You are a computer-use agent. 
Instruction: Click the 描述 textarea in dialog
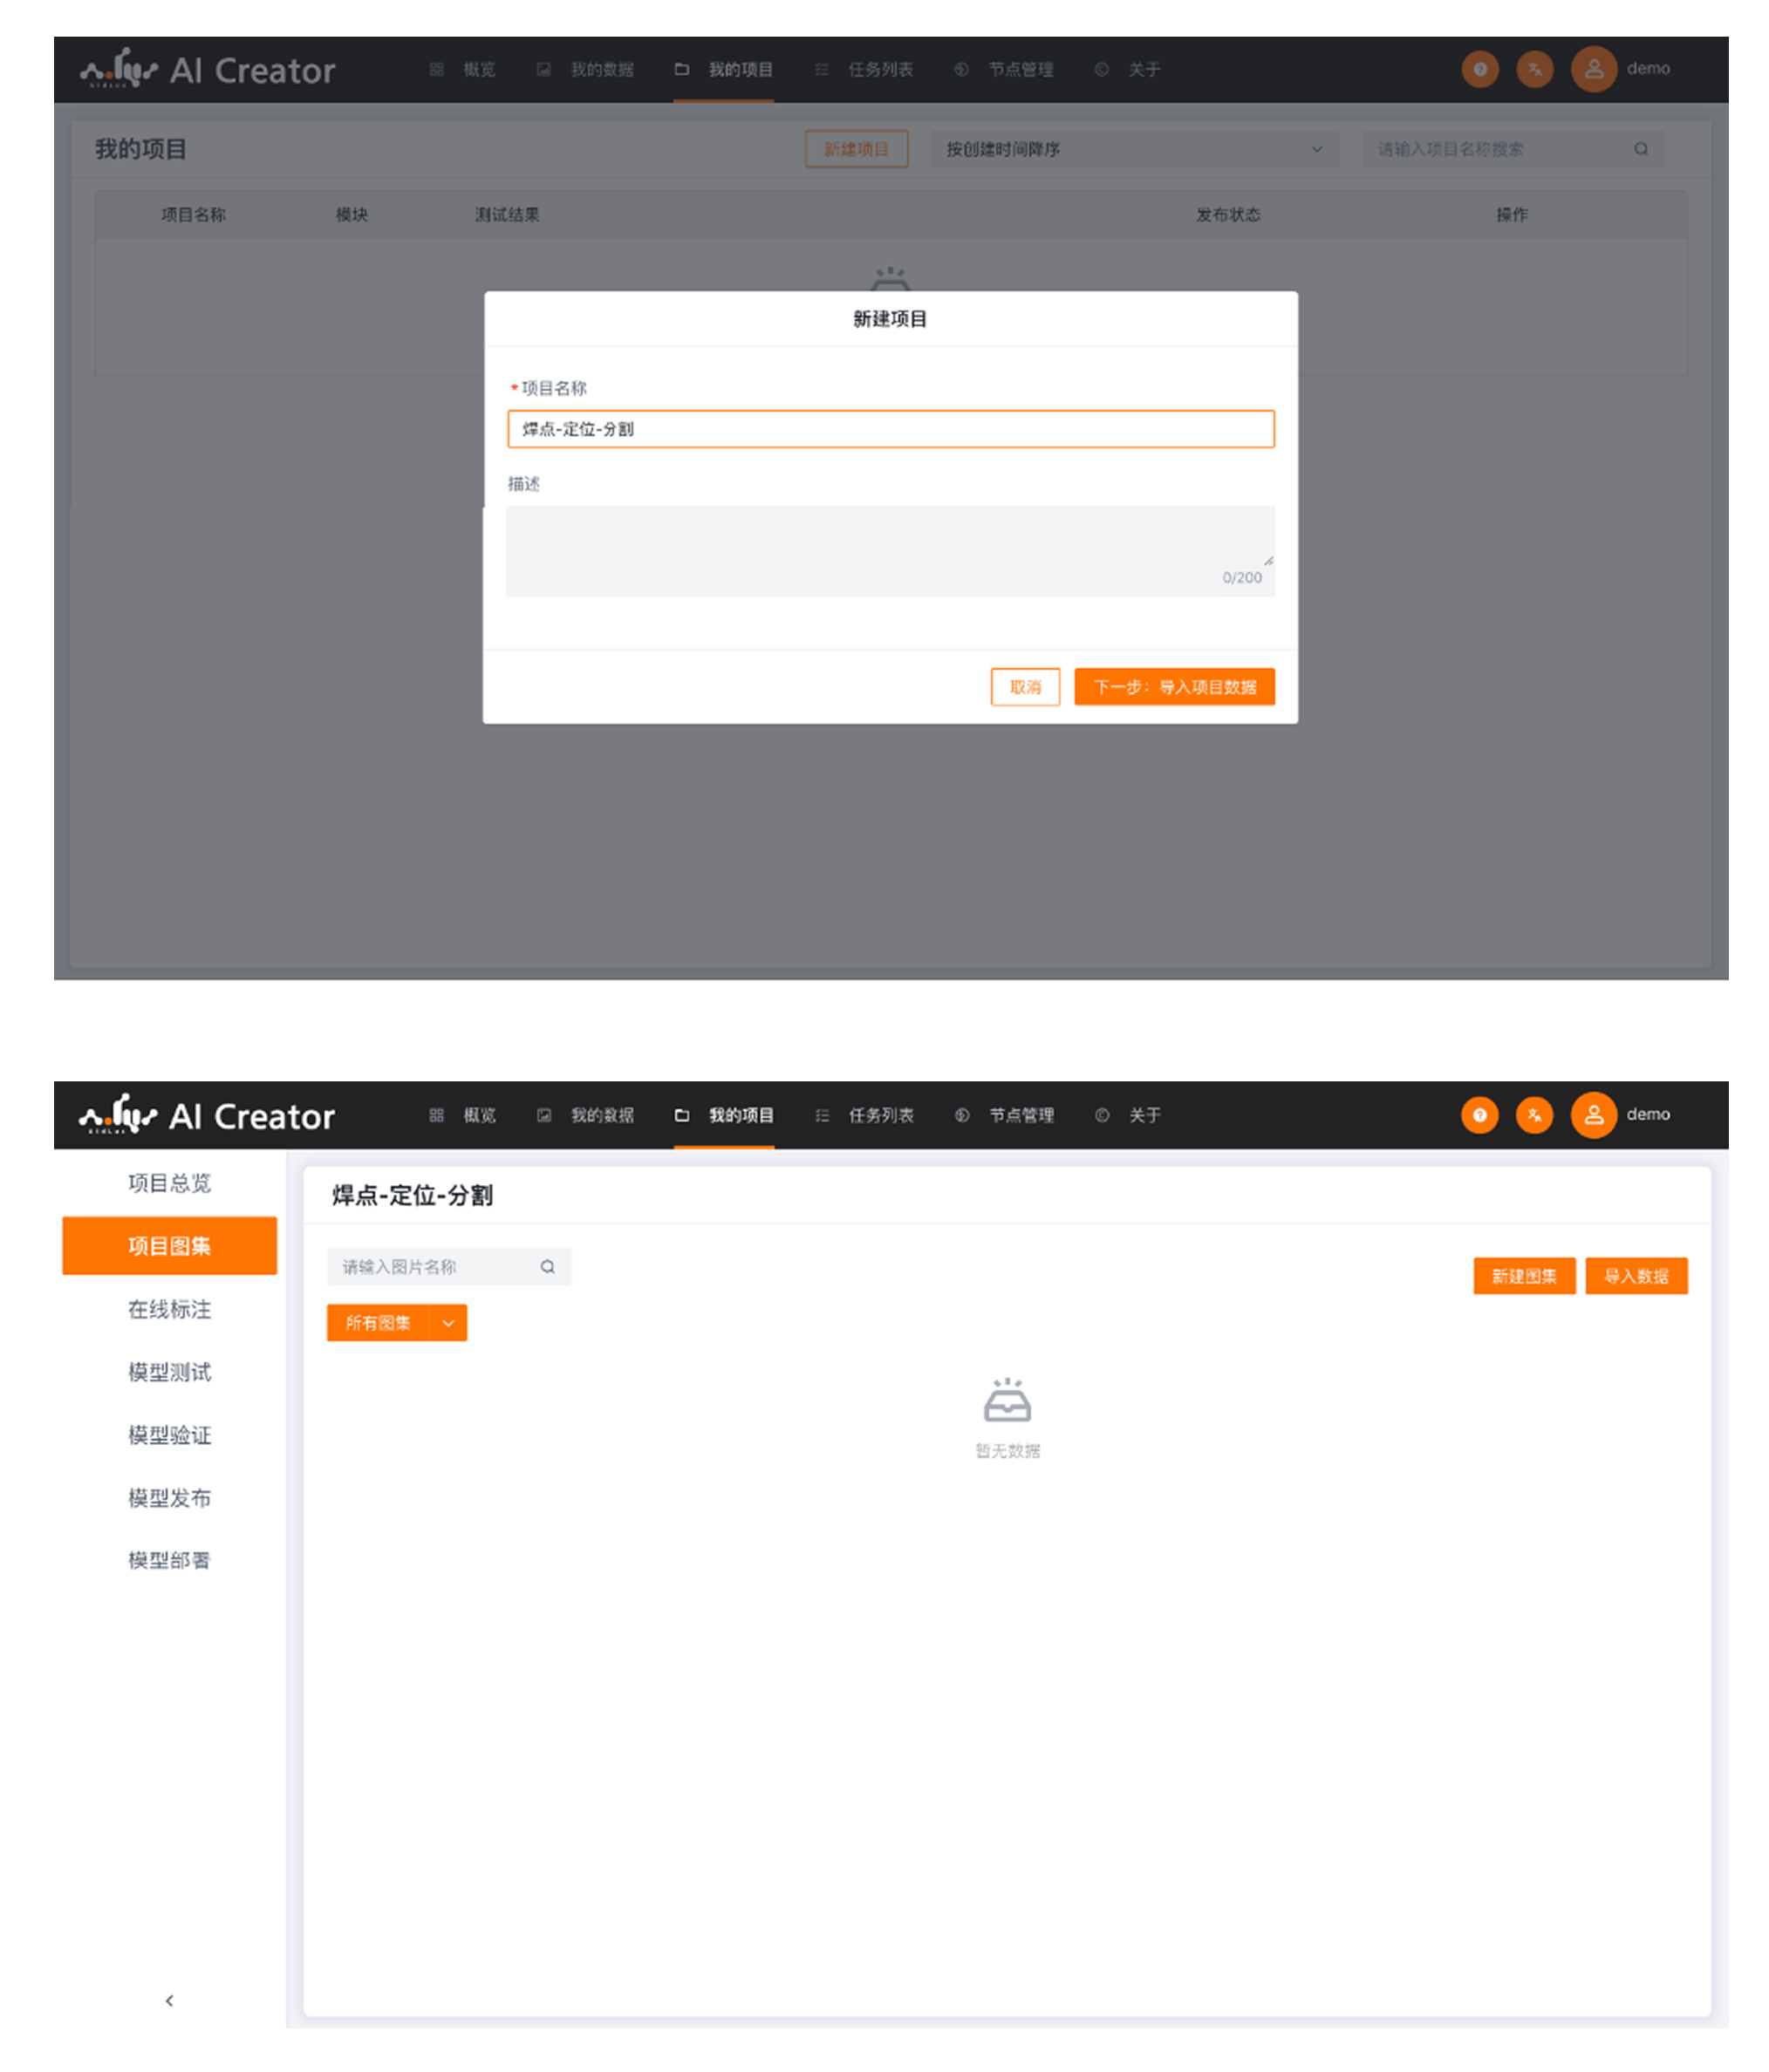click(889, 550)
